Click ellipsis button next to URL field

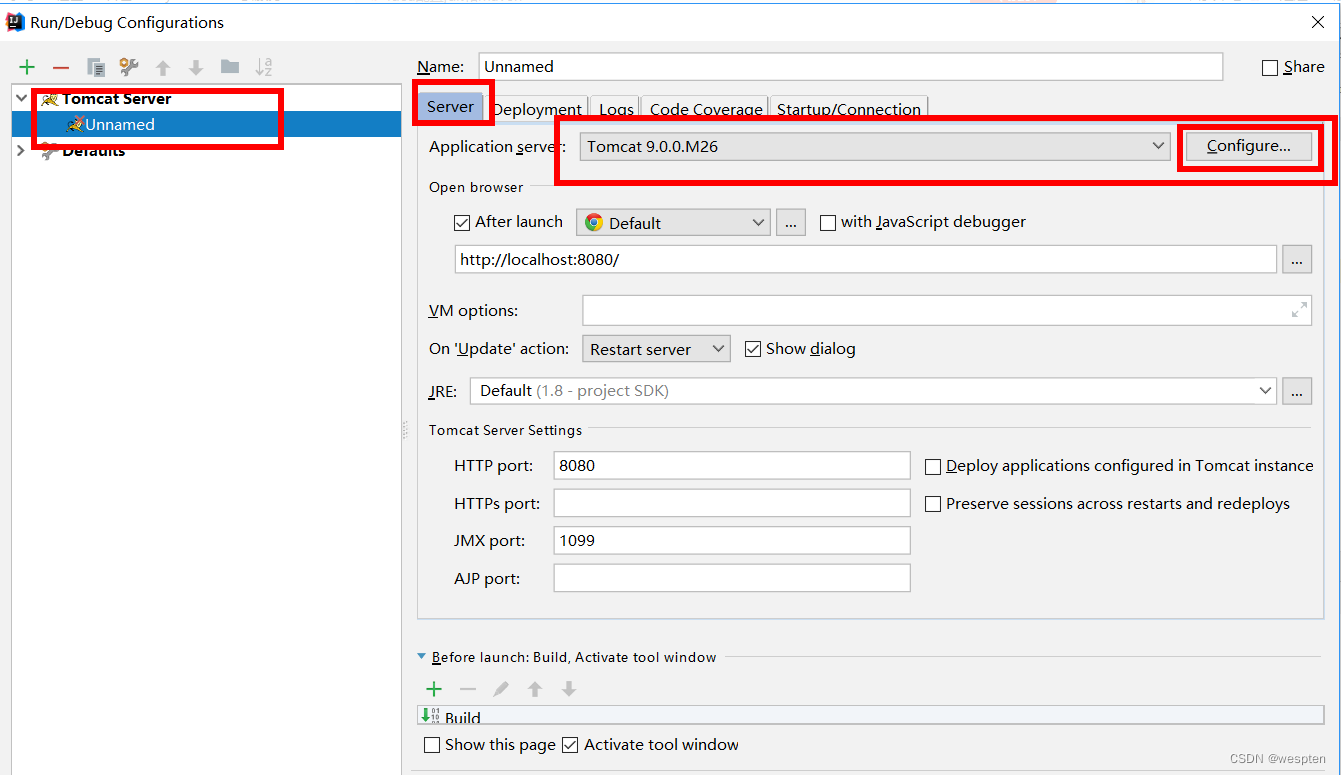(1297, 259)
